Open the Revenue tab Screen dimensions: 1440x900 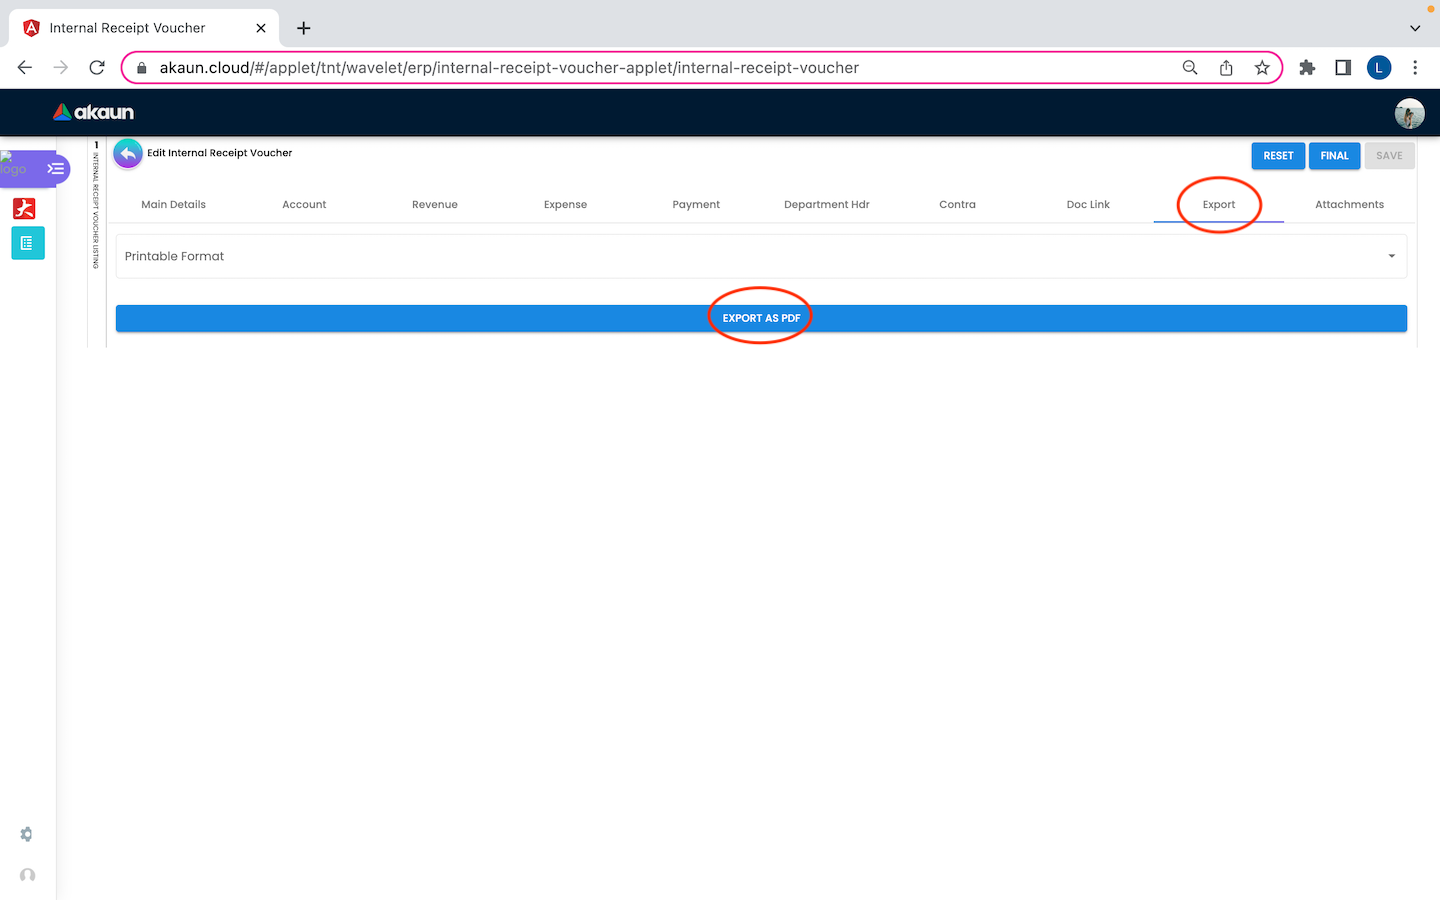coord(435,204)
